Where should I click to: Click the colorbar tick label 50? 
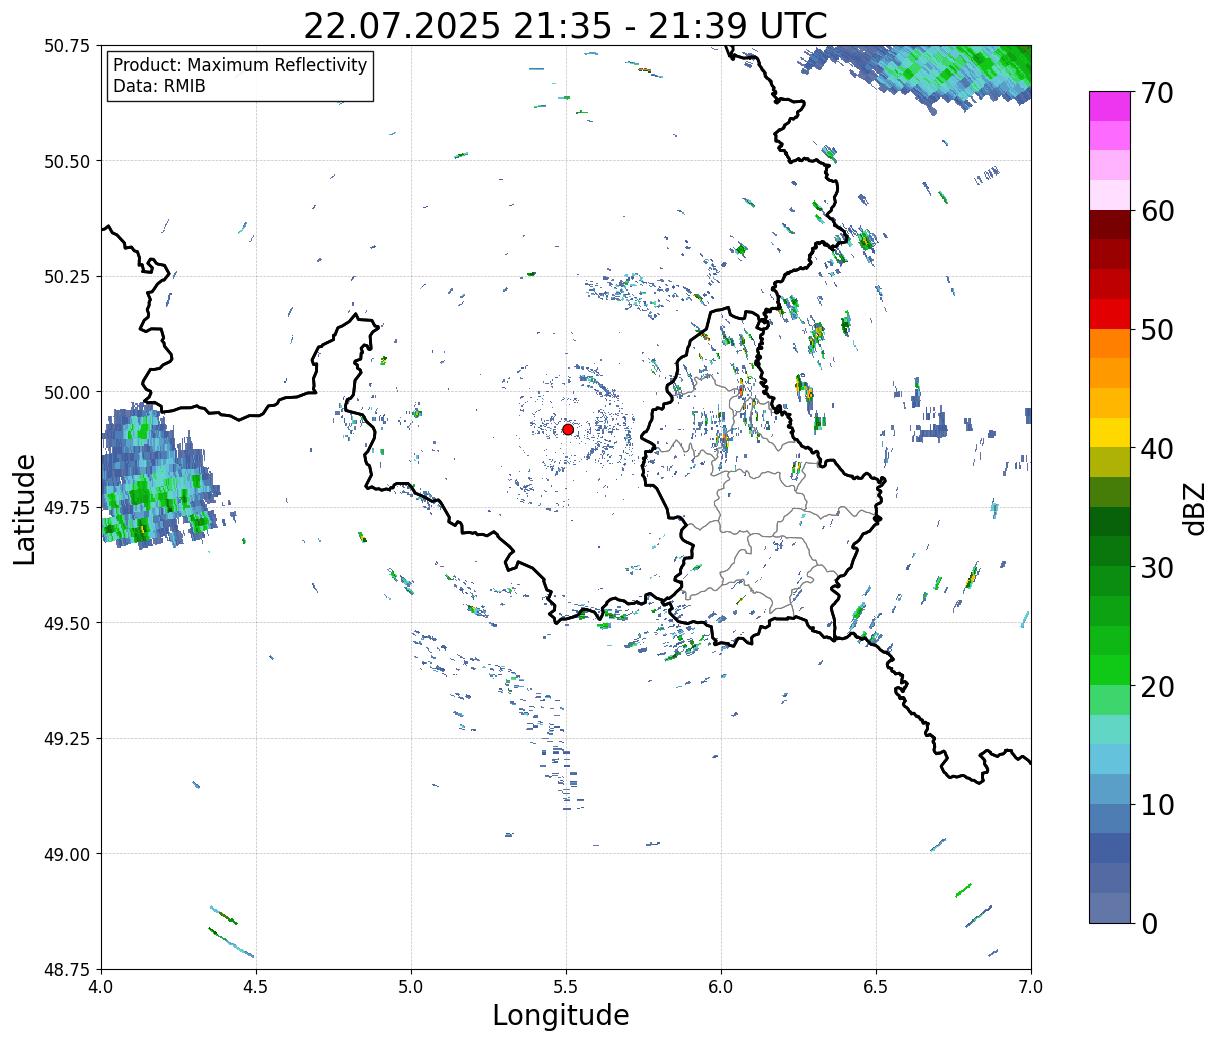[x=1157, y=330]
